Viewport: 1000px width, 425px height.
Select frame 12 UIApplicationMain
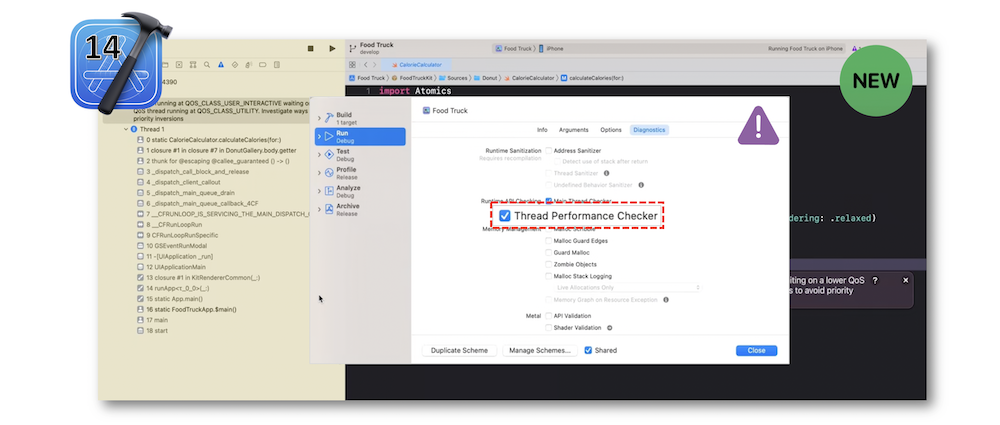[x=172, y=267]
